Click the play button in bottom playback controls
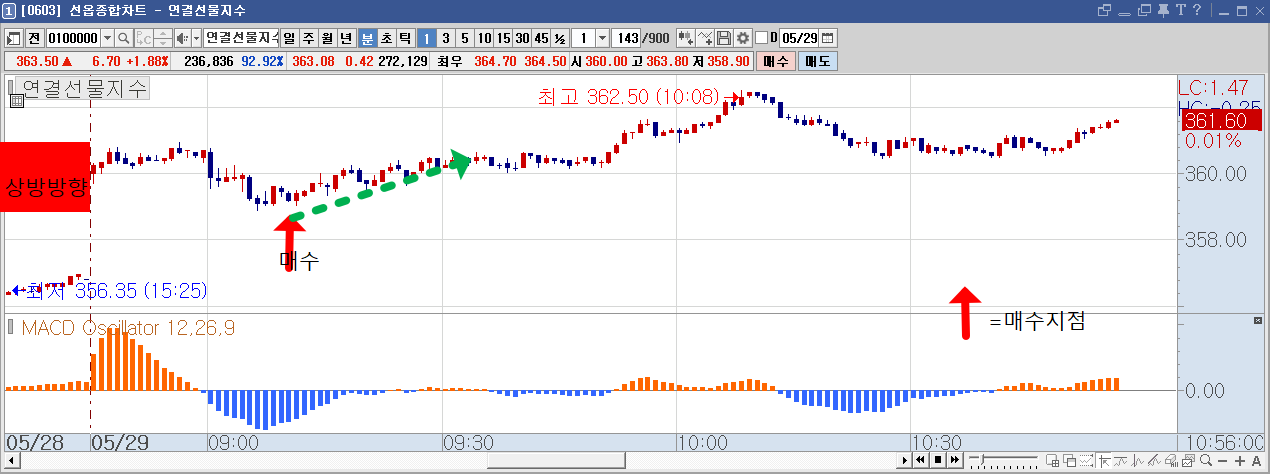Image resolution: width=1270 pixels, height=474 pixels. tap(905, 461)
